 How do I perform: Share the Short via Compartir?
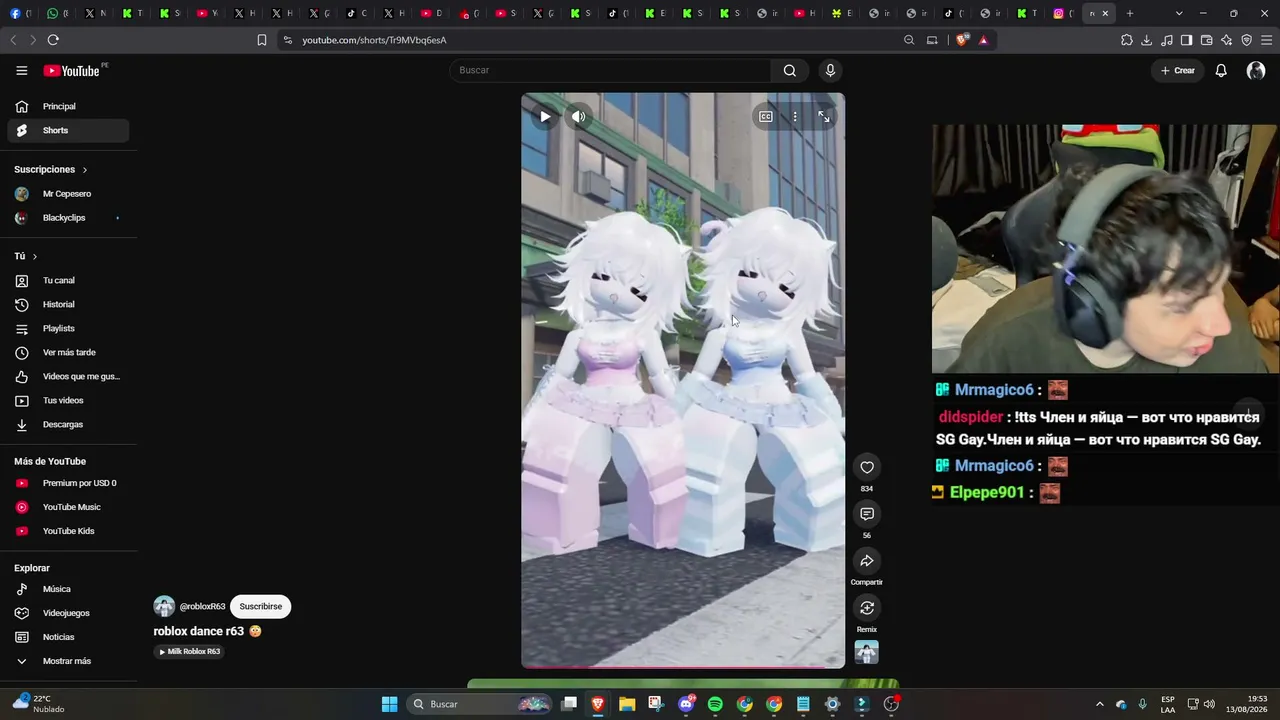pos(867,561)
